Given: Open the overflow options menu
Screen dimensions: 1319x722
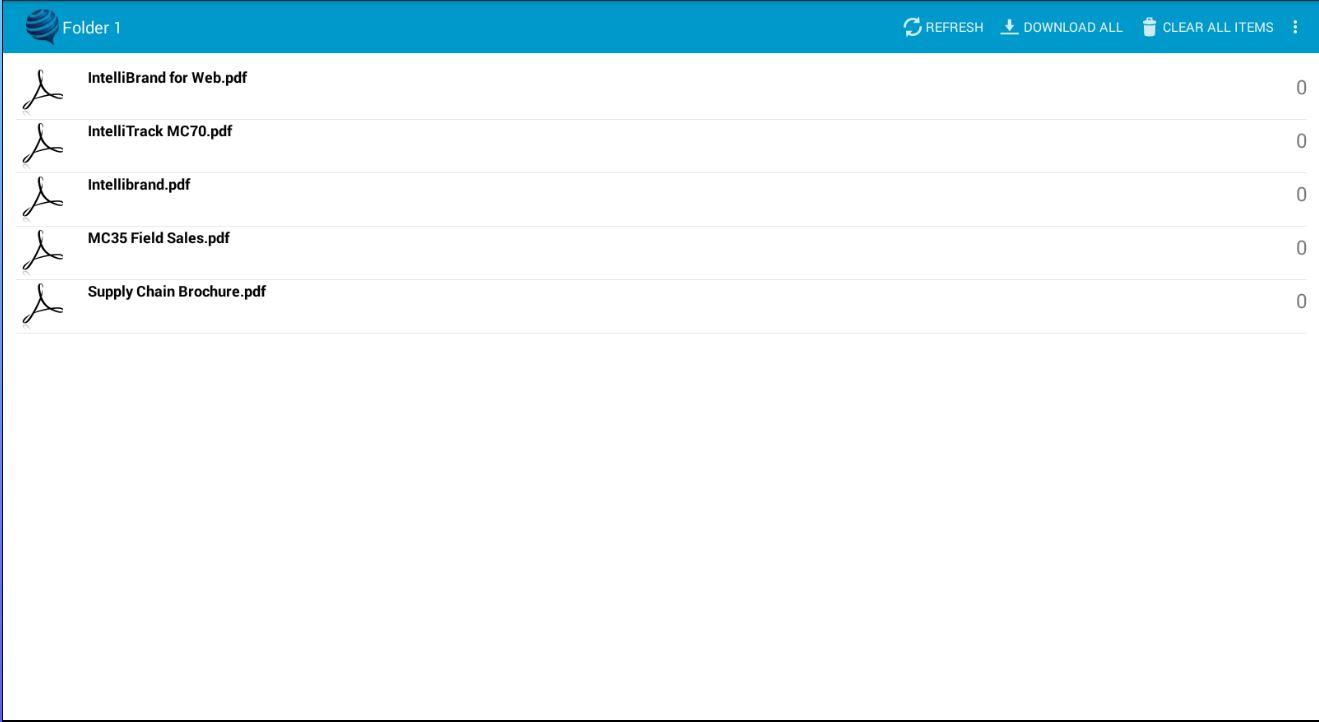Looking at the screenshot, I should 1295,27.
